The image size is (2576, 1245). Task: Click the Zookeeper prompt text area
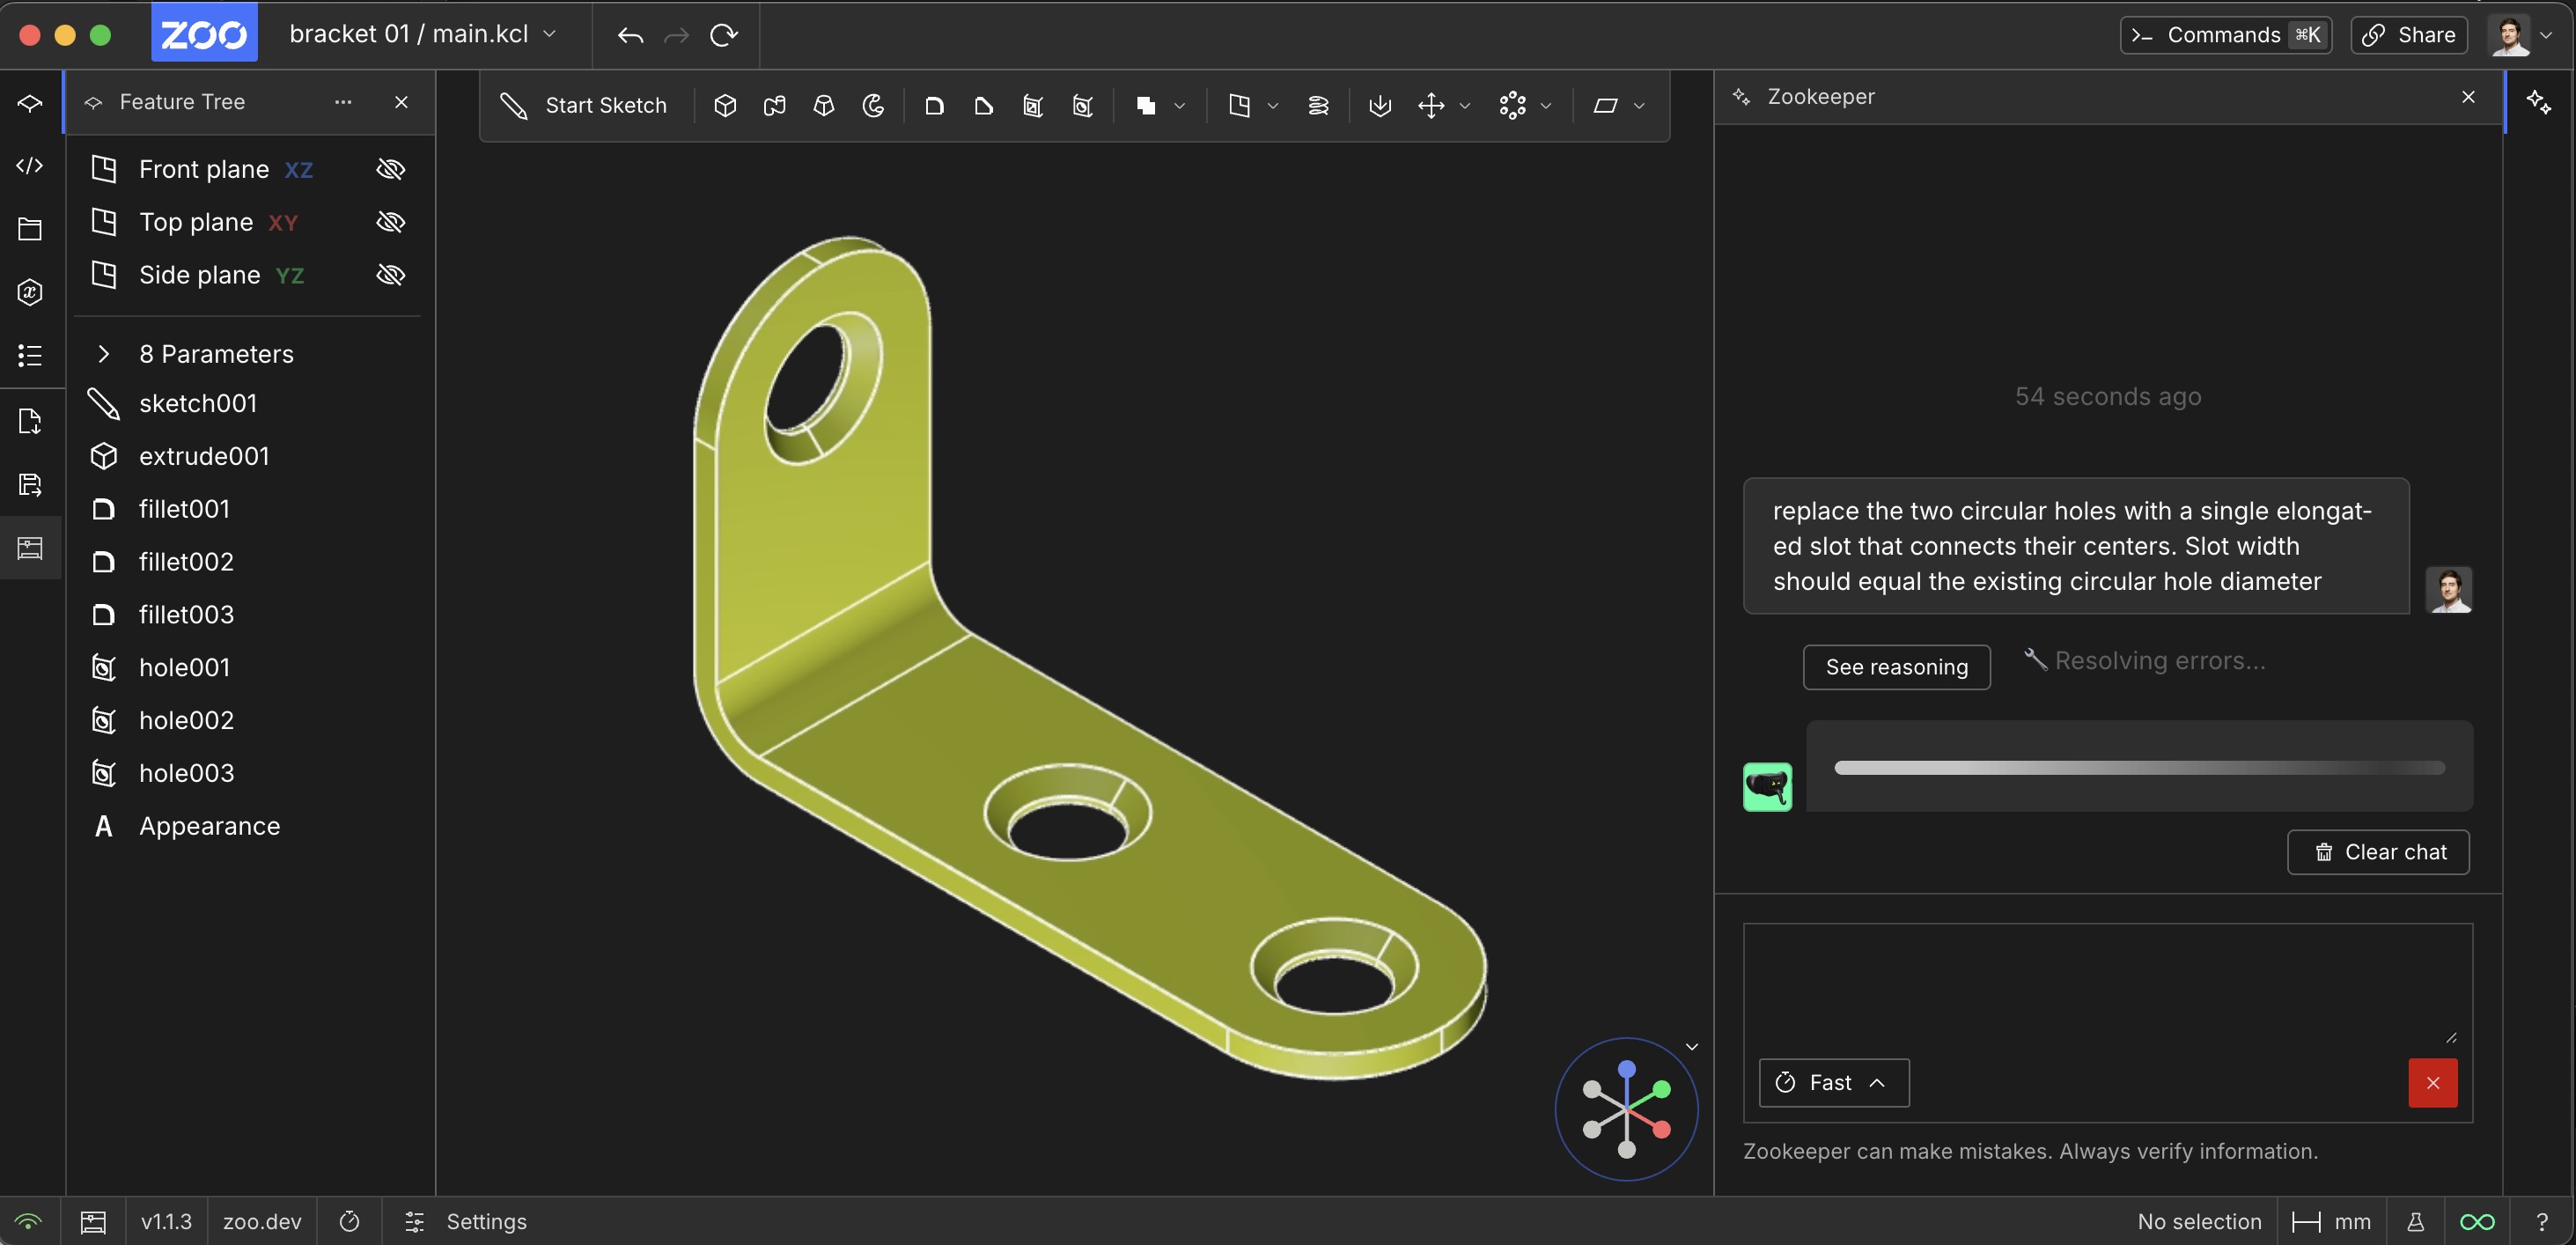[x=2100, y=985]
